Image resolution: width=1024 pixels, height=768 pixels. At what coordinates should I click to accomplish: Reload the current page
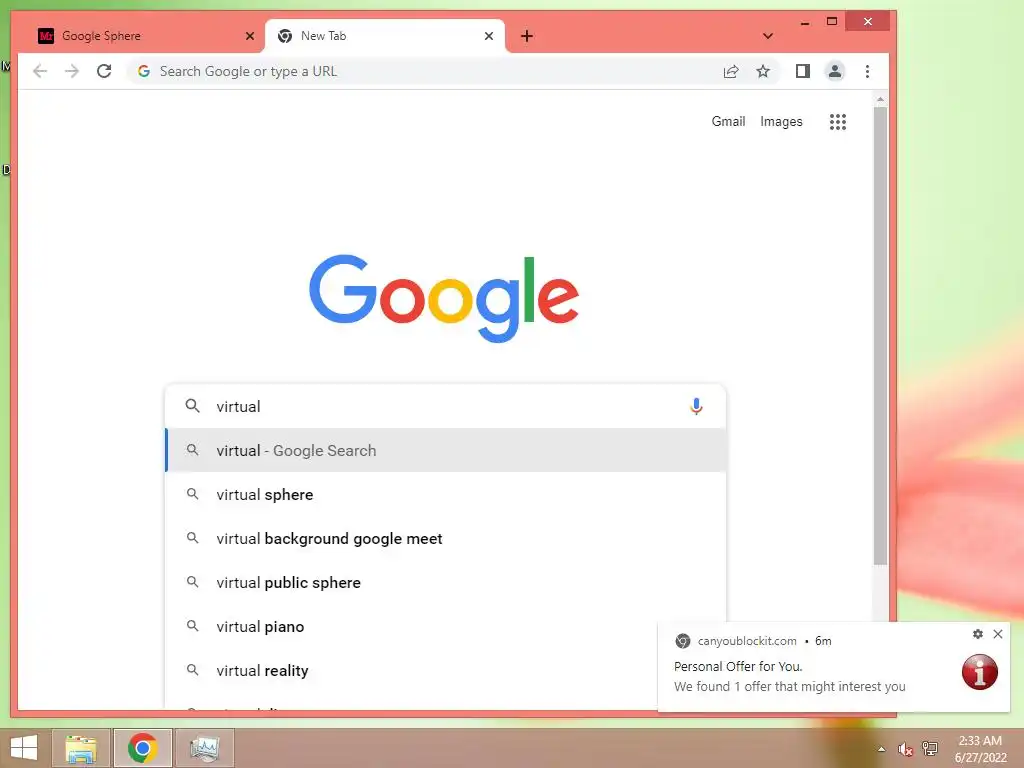point(104,71)
